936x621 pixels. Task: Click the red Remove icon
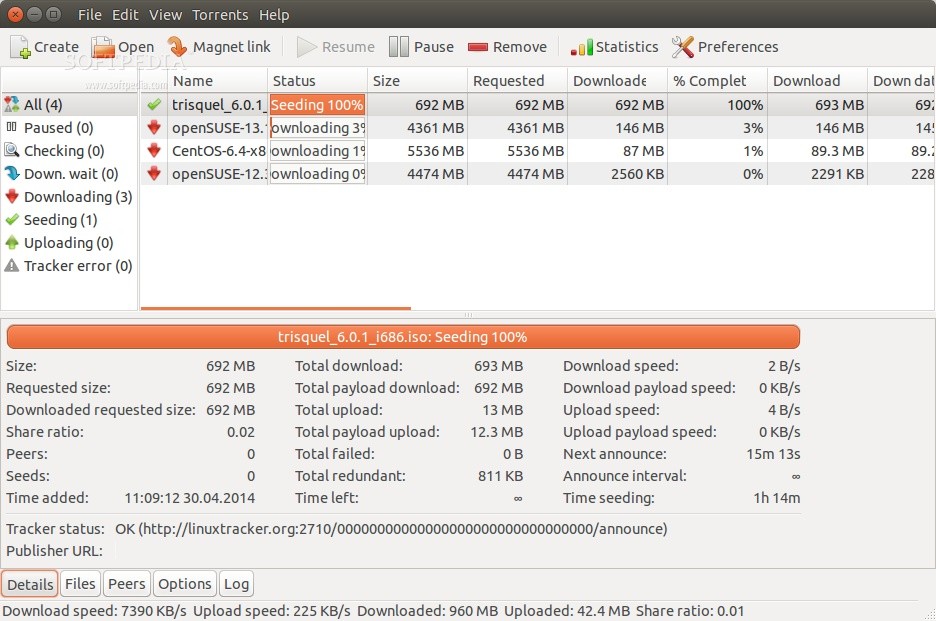coord(478,47)
